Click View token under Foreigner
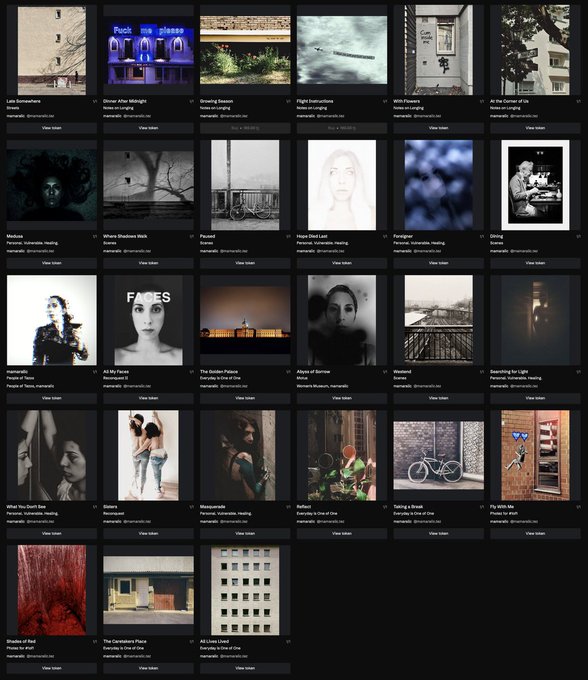This screenshot has width=588, height=680. coord(438,263)
